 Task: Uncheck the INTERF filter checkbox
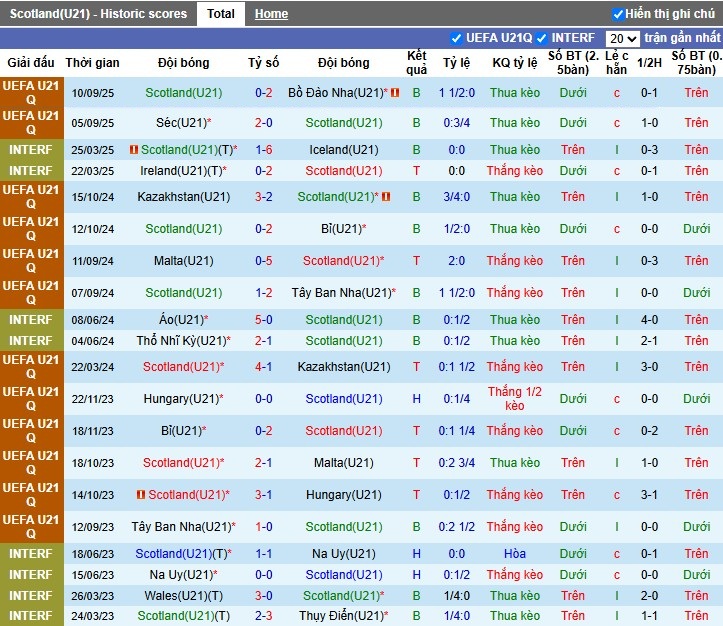pyautogui.click(x=542, y=38)
